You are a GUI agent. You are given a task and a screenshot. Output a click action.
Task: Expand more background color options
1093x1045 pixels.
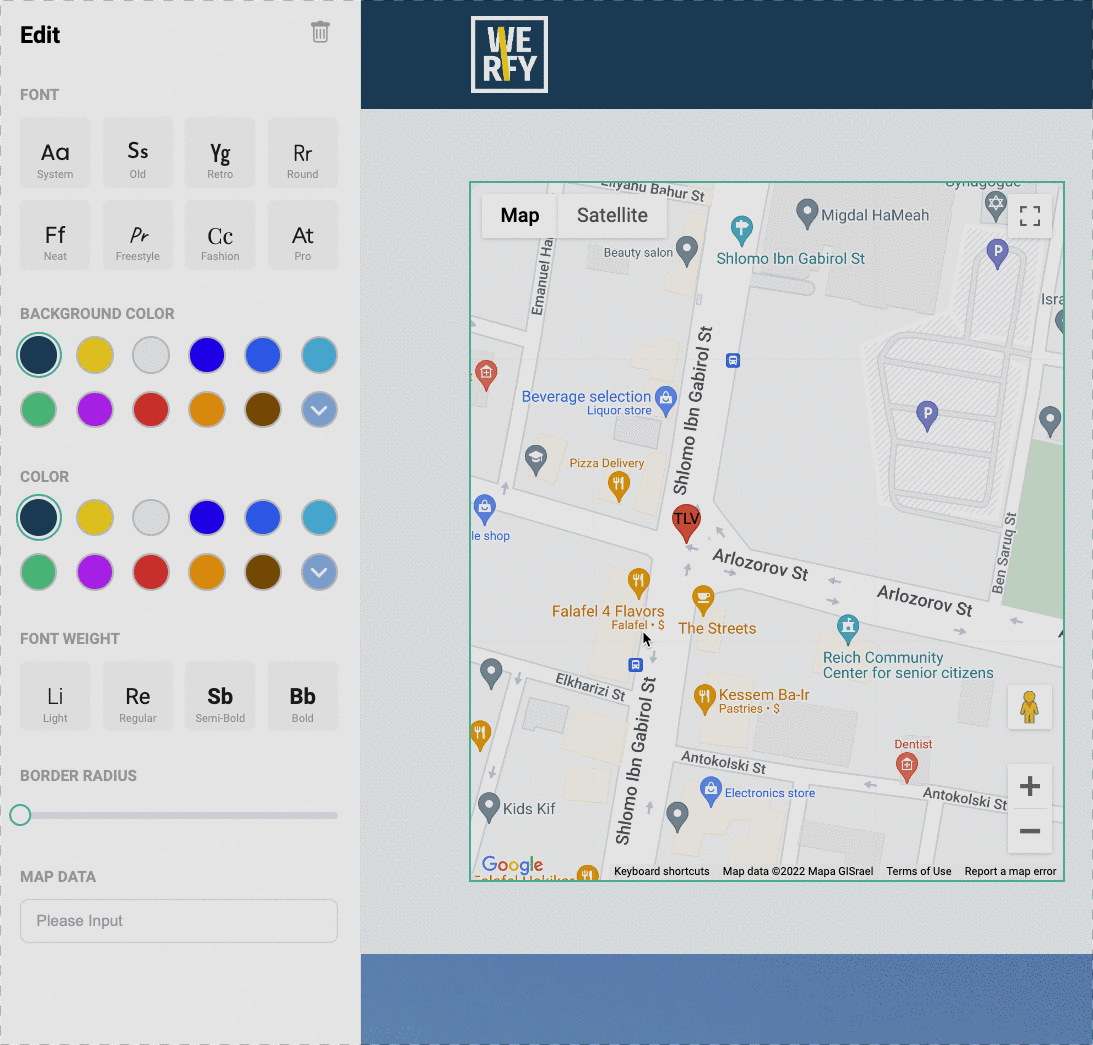pyautogui.click(x=319, y=410)
